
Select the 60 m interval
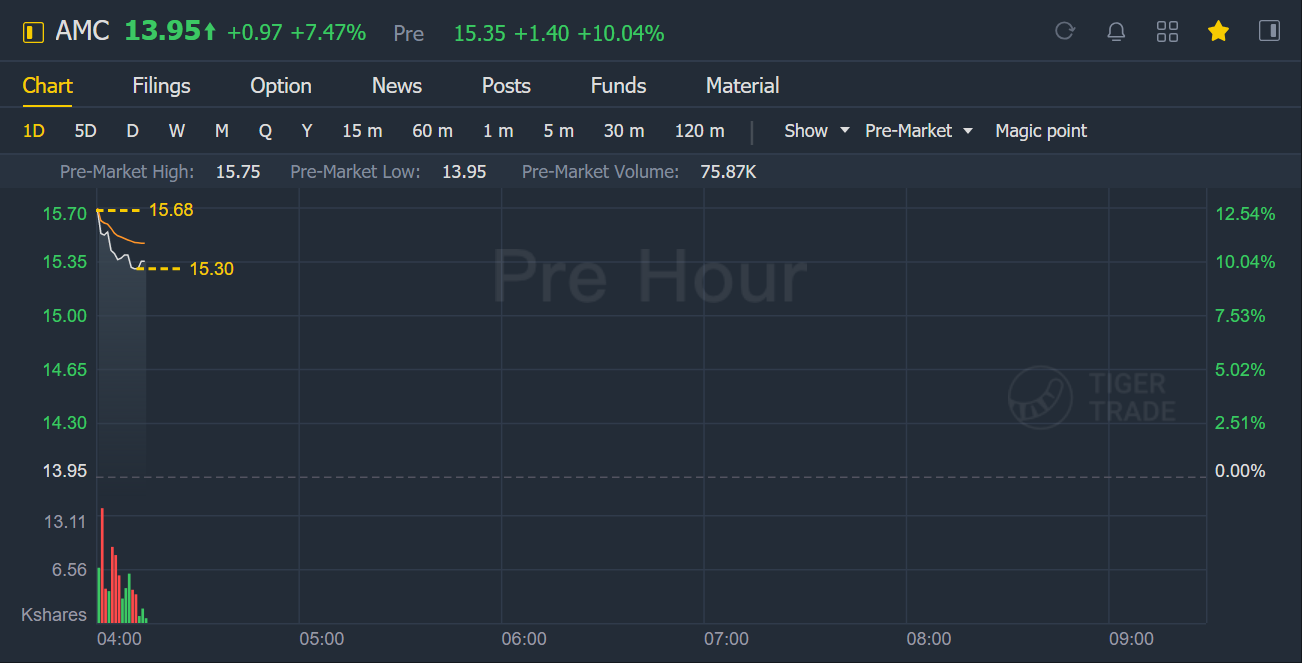click(432, 131)
